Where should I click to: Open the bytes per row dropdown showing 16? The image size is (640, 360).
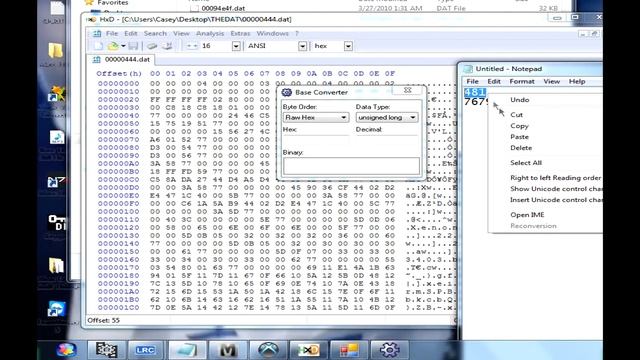[236, 46]
